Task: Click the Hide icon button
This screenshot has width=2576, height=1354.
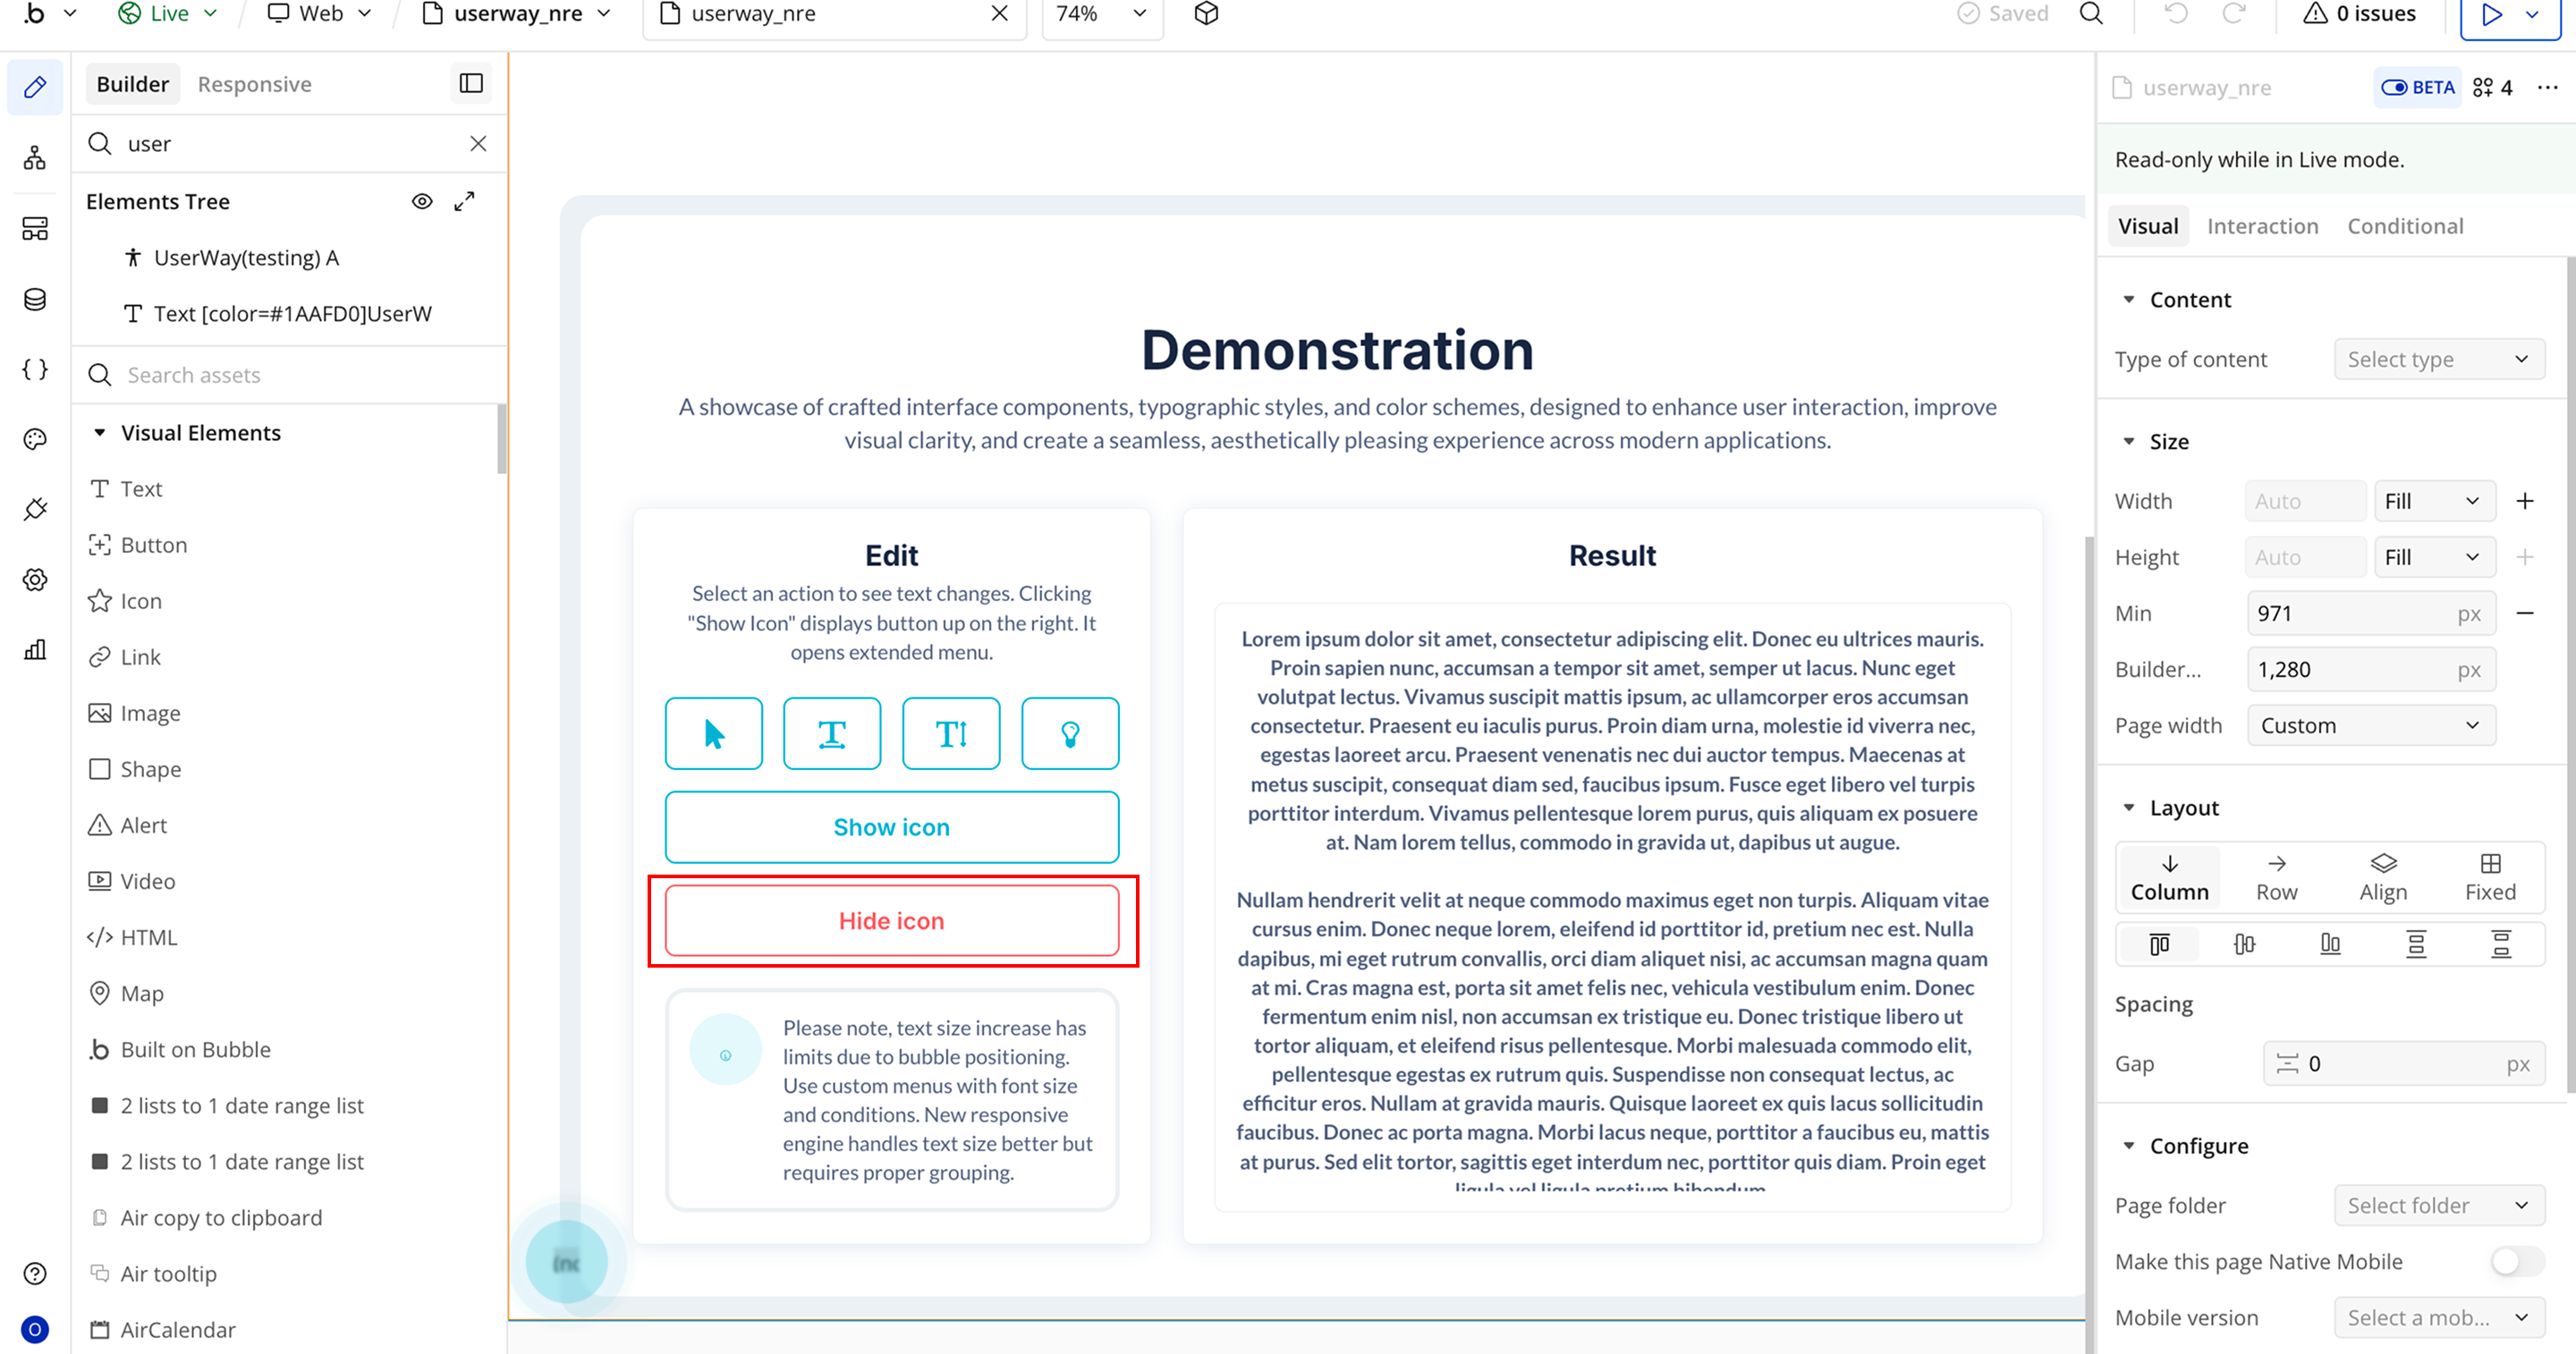Action: [891, 920]
